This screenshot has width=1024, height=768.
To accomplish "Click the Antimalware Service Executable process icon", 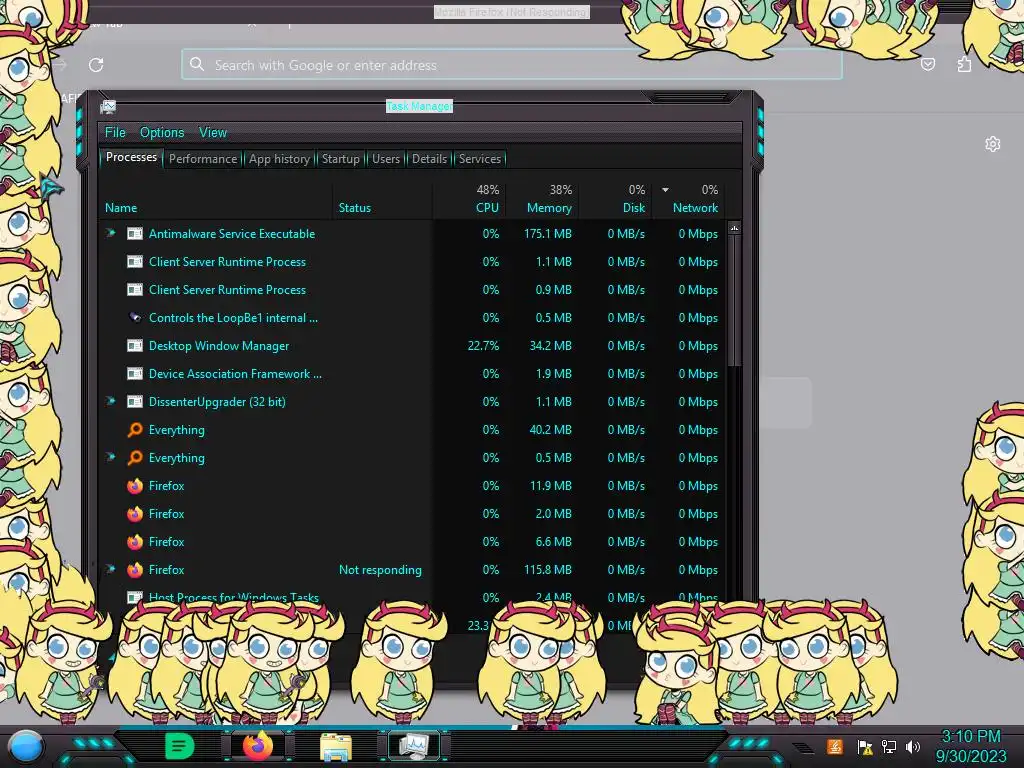I will click(x=135, y=234).
